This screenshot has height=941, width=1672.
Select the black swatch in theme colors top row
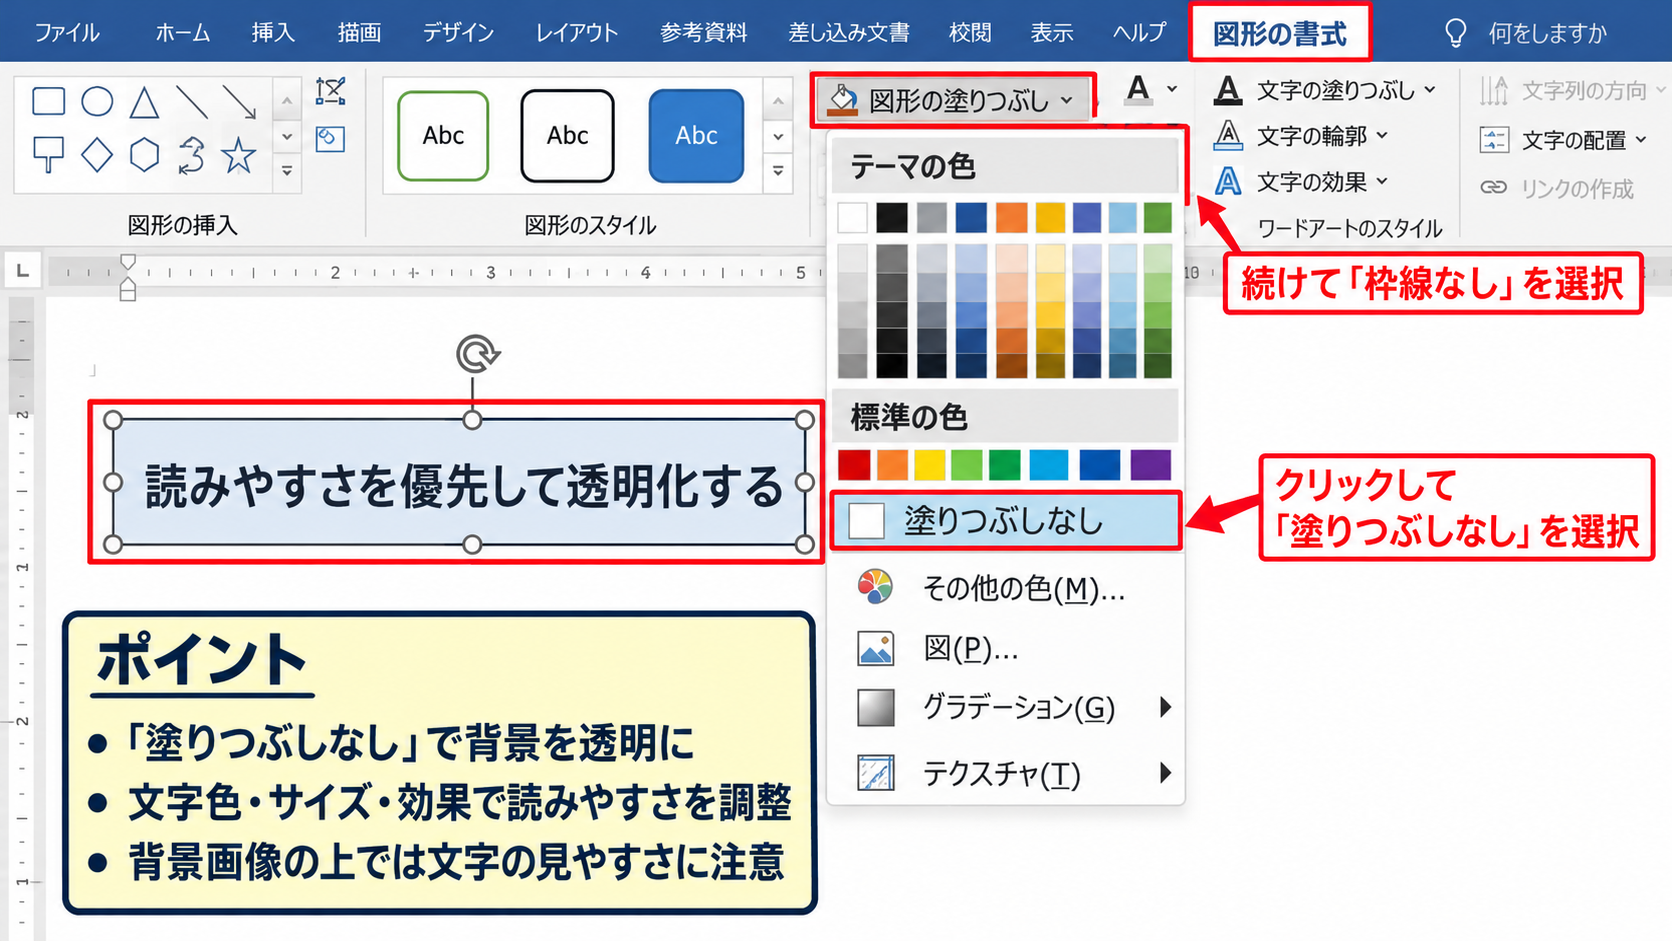[x=892, y=217]
